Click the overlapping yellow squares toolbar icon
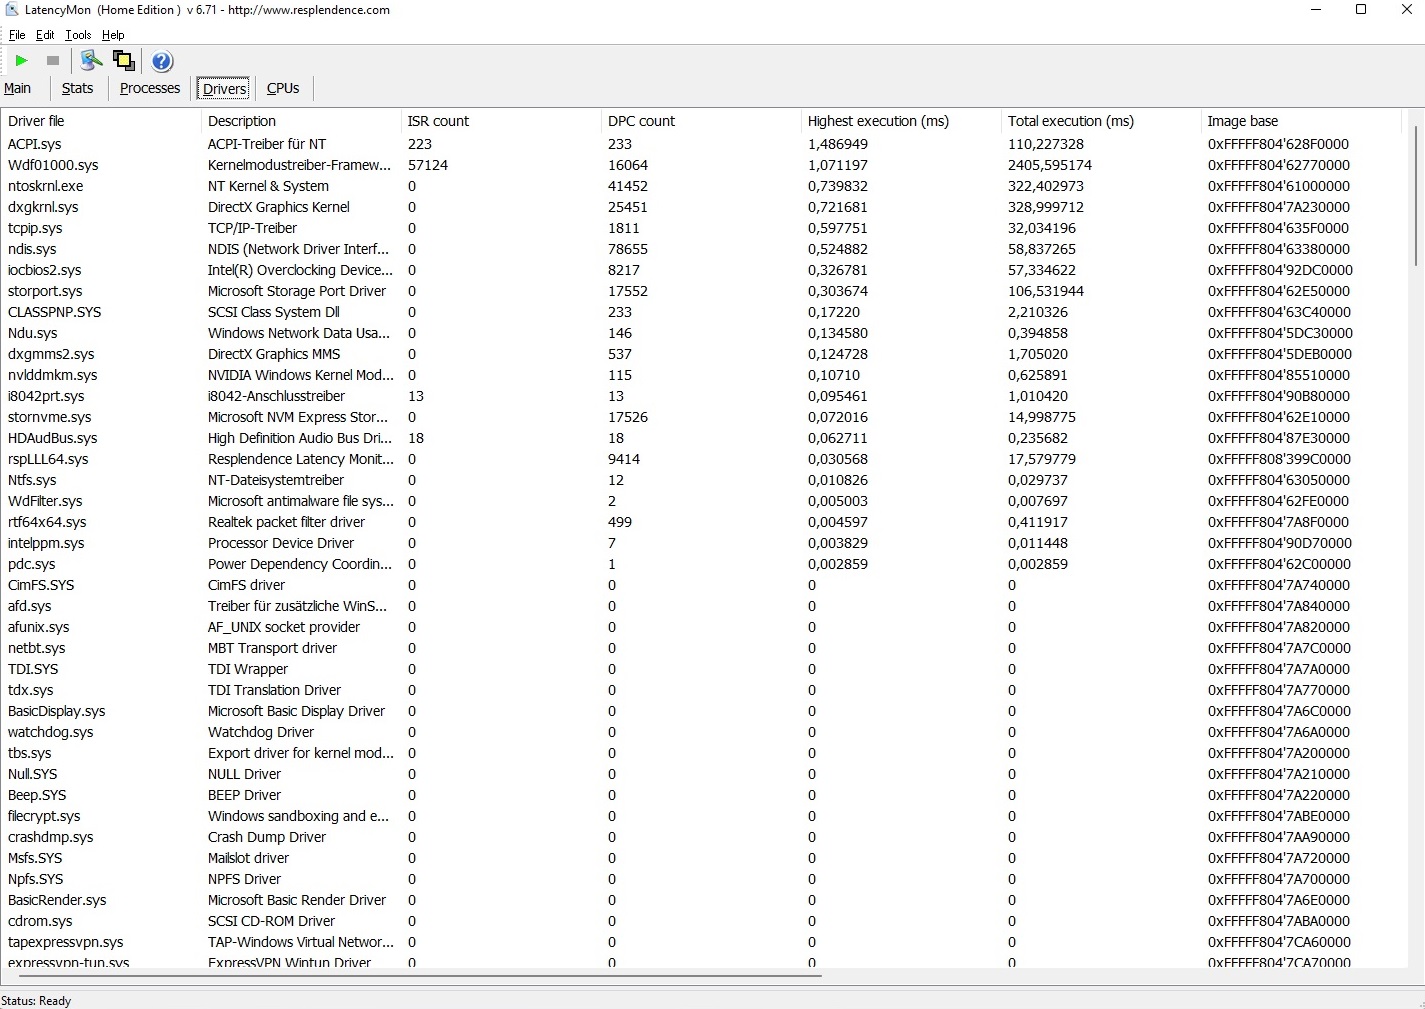This screenshot has width=1425, height=1009. [x=124, y=61]
